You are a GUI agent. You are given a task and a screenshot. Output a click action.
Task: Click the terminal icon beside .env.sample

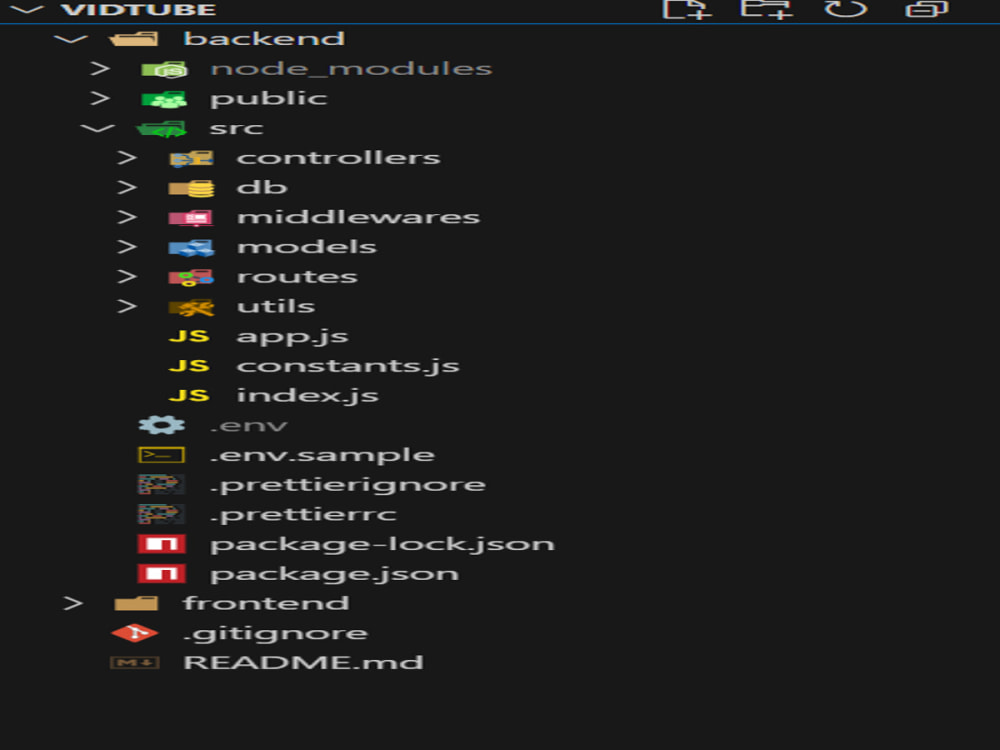coord(161,455)
